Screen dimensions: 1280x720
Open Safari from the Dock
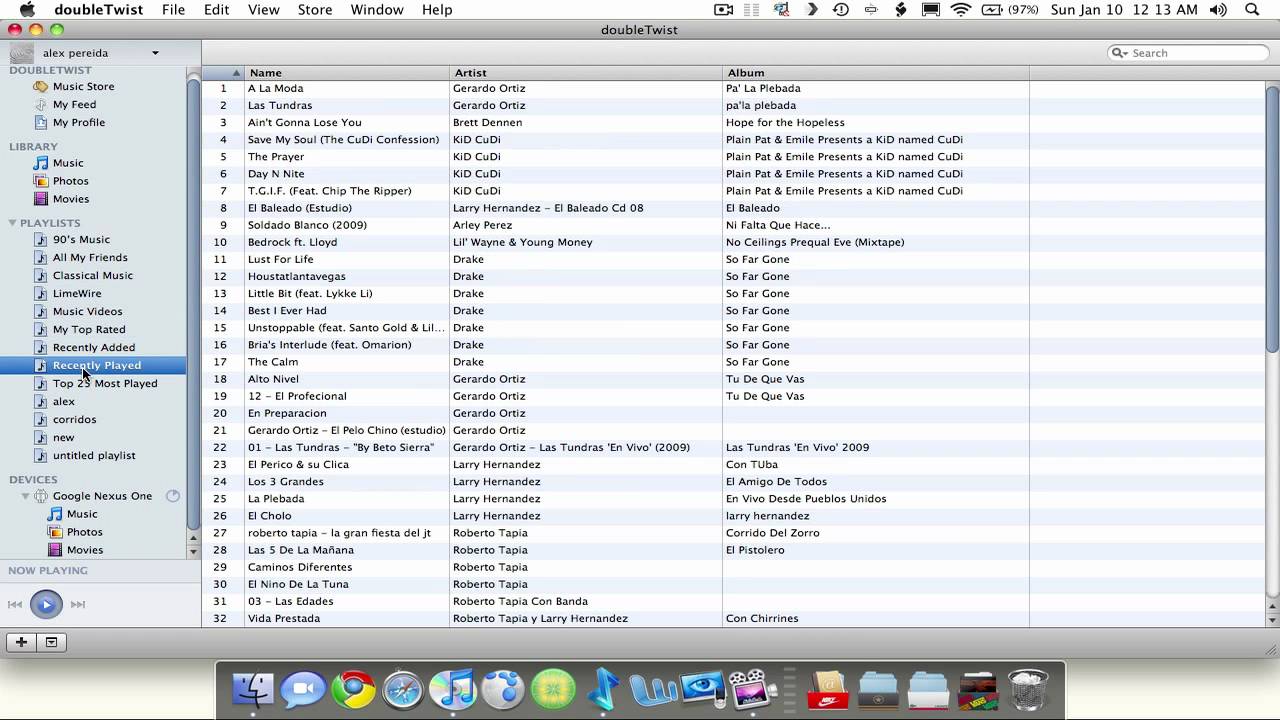[403, 689]
